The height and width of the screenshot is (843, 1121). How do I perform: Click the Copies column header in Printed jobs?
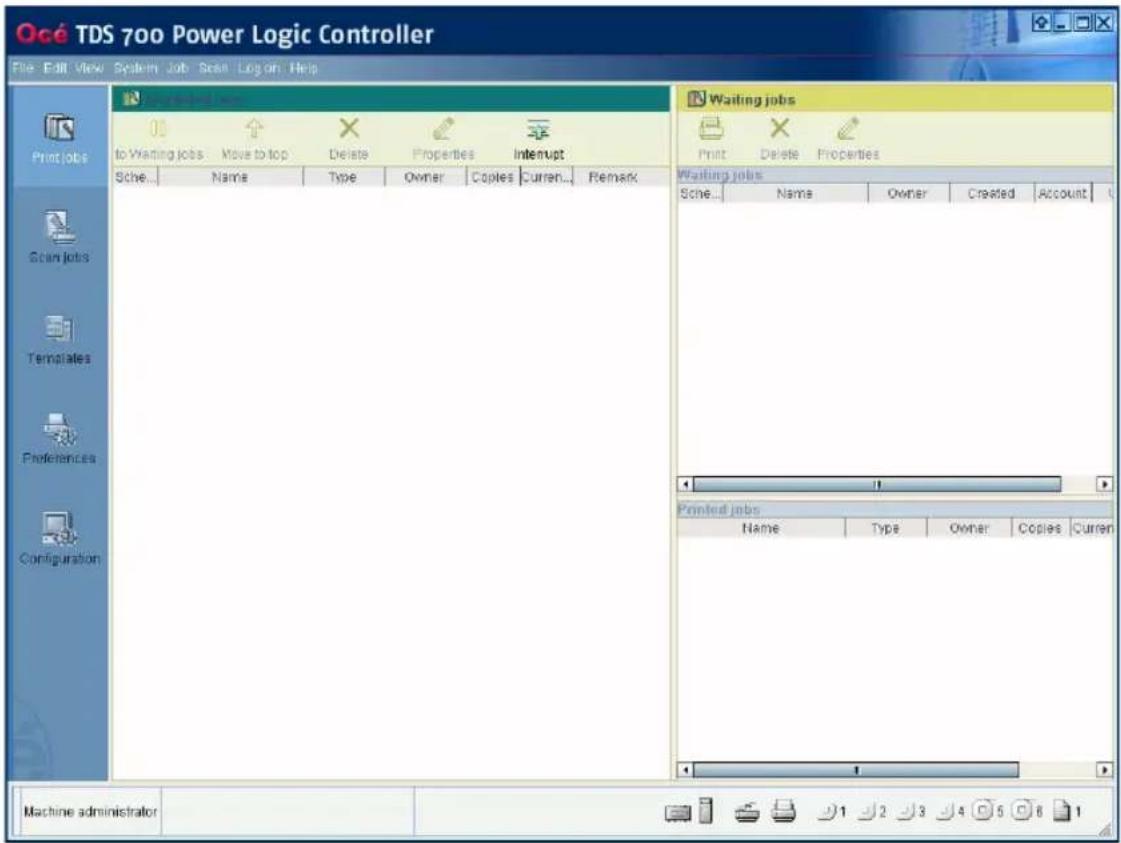point(1040,528)
